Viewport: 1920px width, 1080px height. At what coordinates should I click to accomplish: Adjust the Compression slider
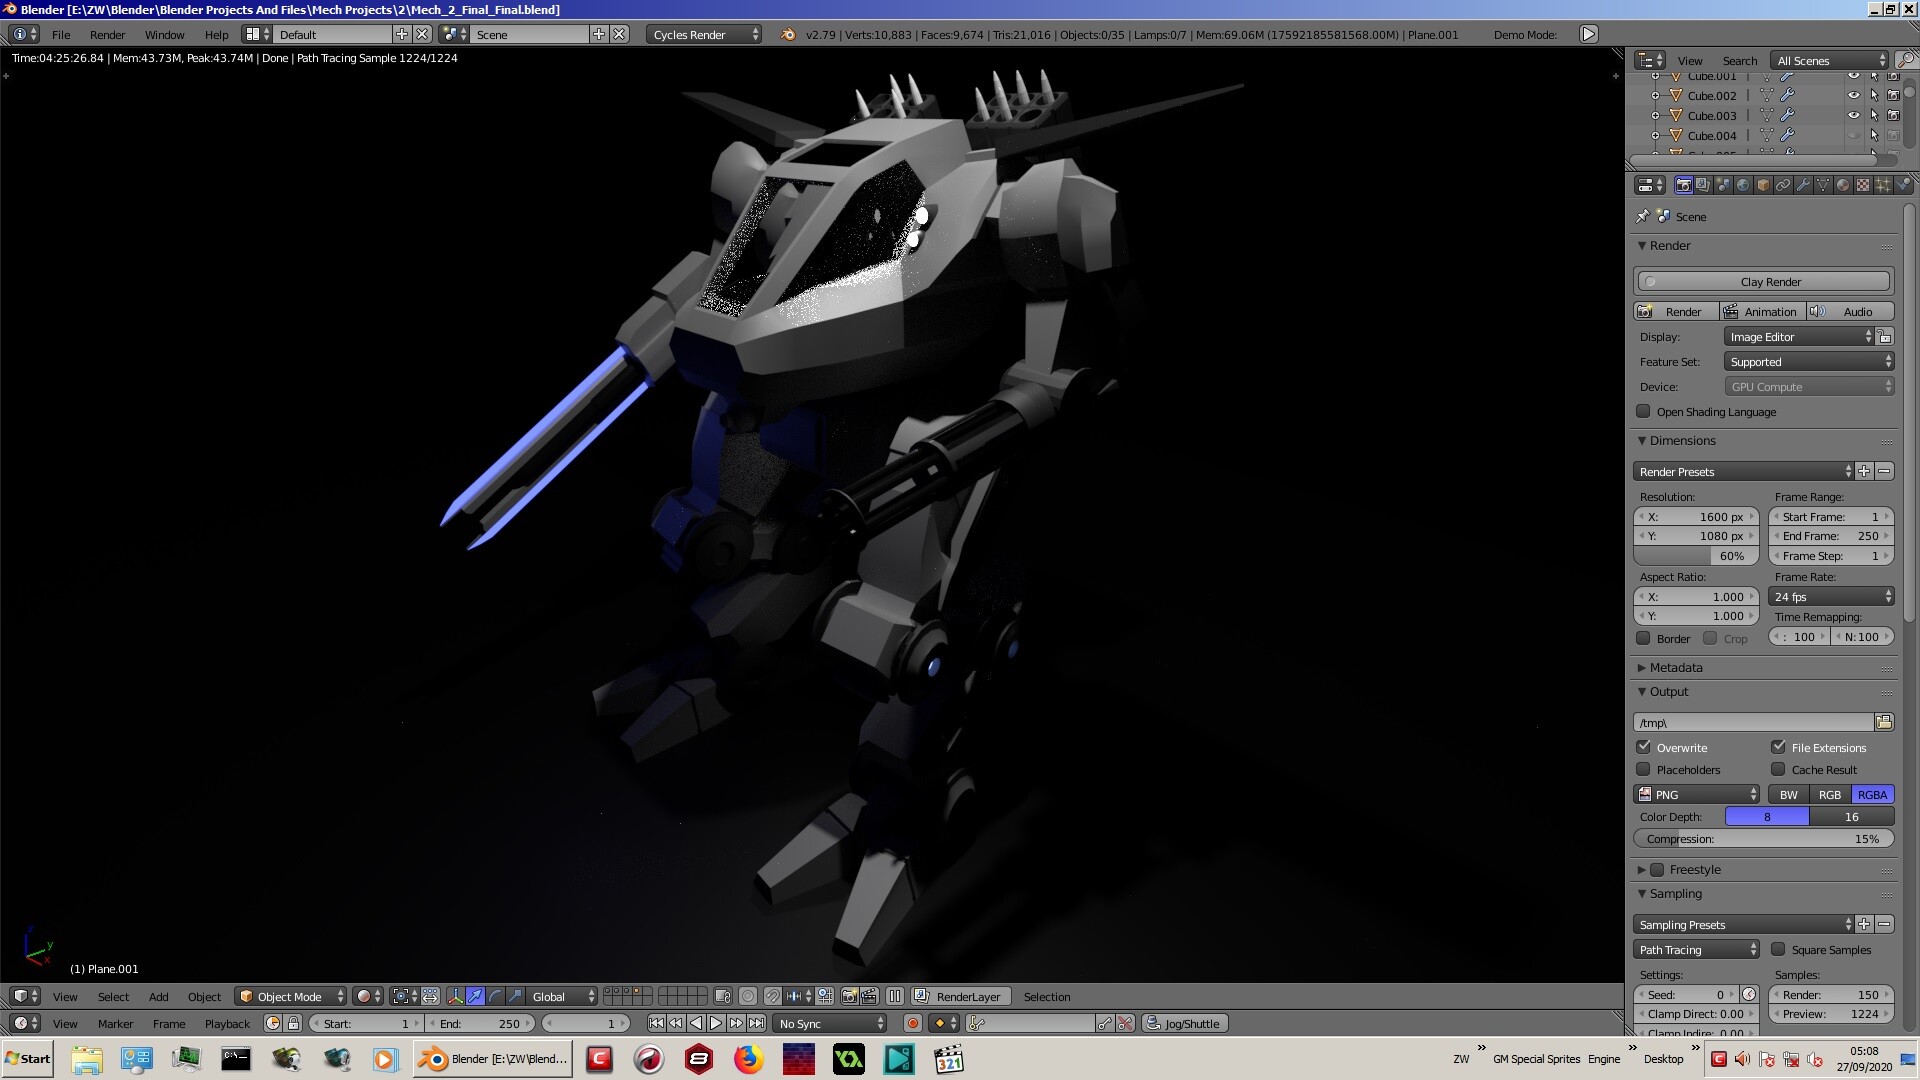coord(1763,839)
